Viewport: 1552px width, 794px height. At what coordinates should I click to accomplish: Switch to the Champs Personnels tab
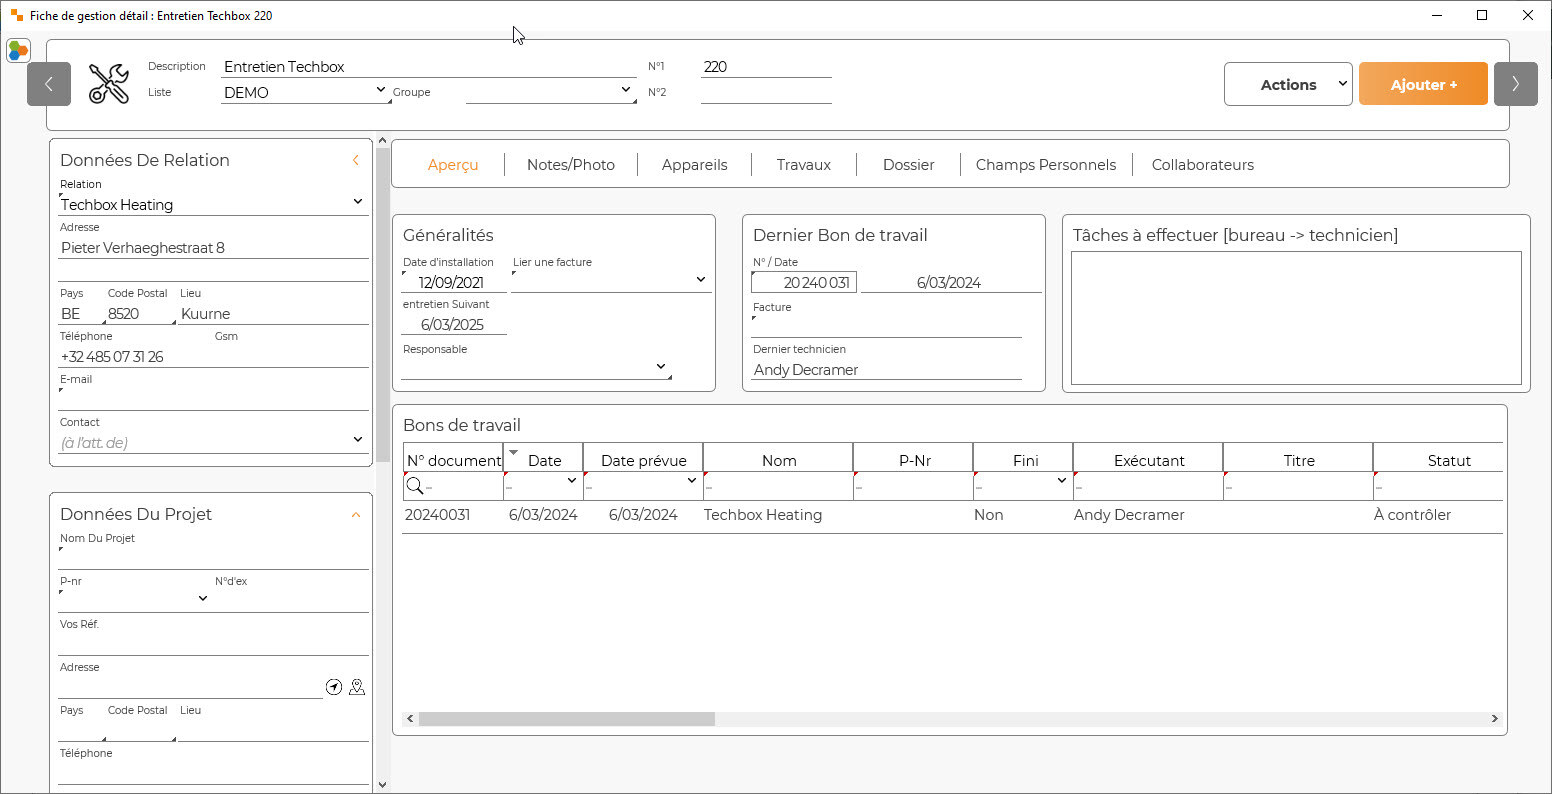coord(1046,165)
